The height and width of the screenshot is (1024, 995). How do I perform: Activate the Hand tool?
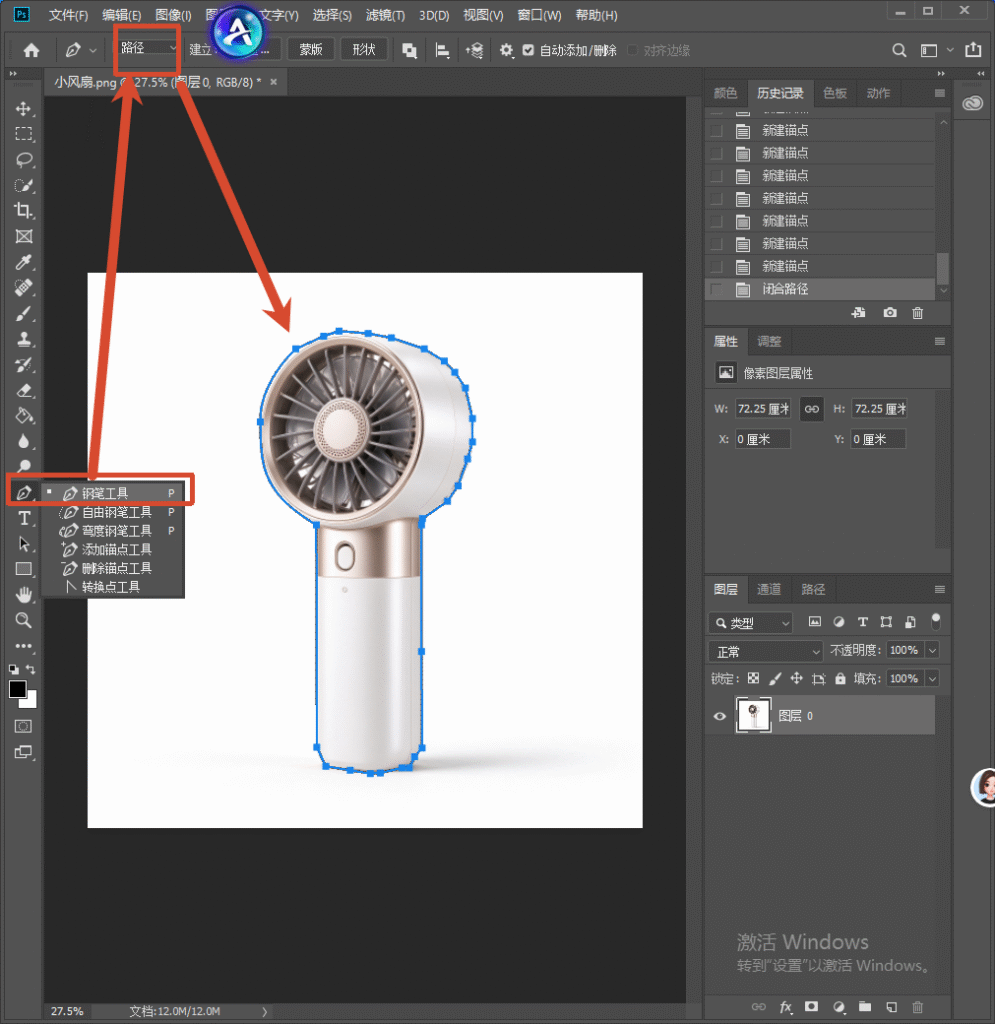24,594
